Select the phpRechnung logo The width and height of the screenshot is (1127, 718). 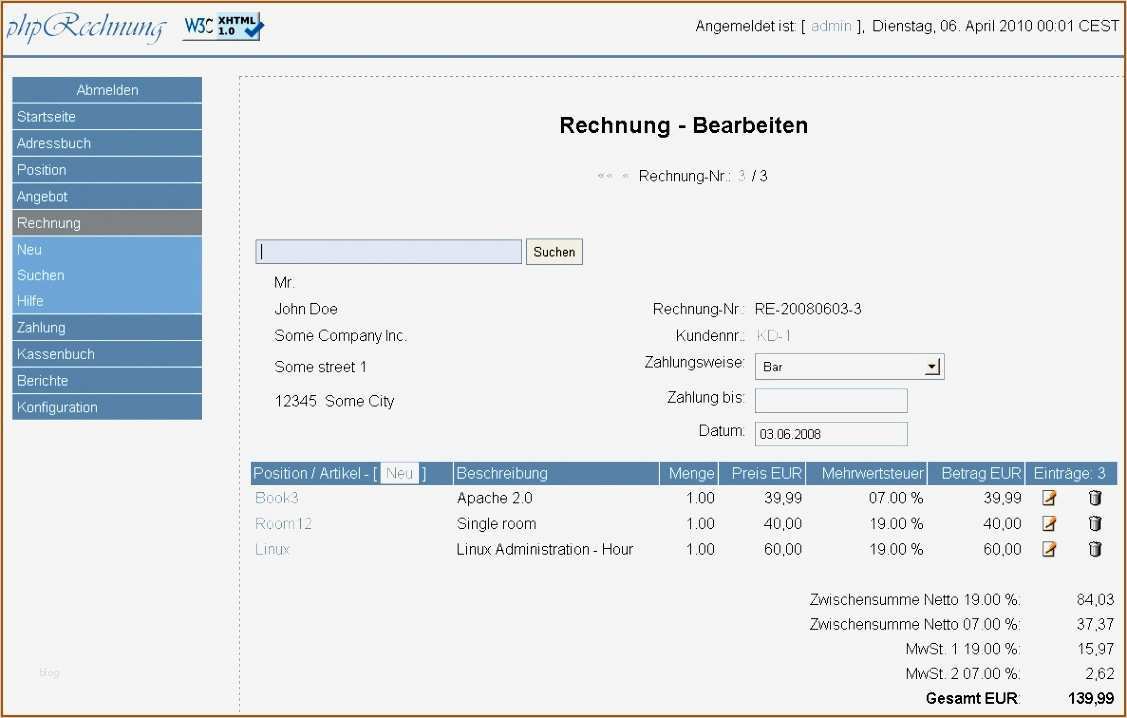click(85, 26)
